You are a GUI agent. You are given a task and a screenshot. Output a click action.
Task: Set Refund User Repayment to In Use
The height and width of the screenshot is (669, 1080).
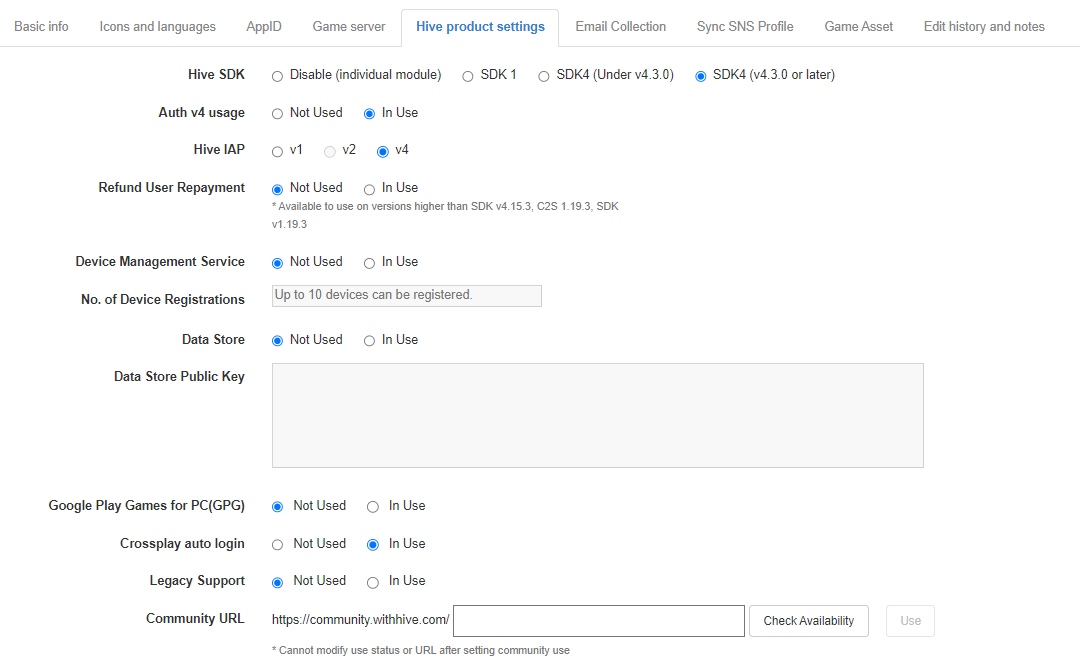point(369,189)
